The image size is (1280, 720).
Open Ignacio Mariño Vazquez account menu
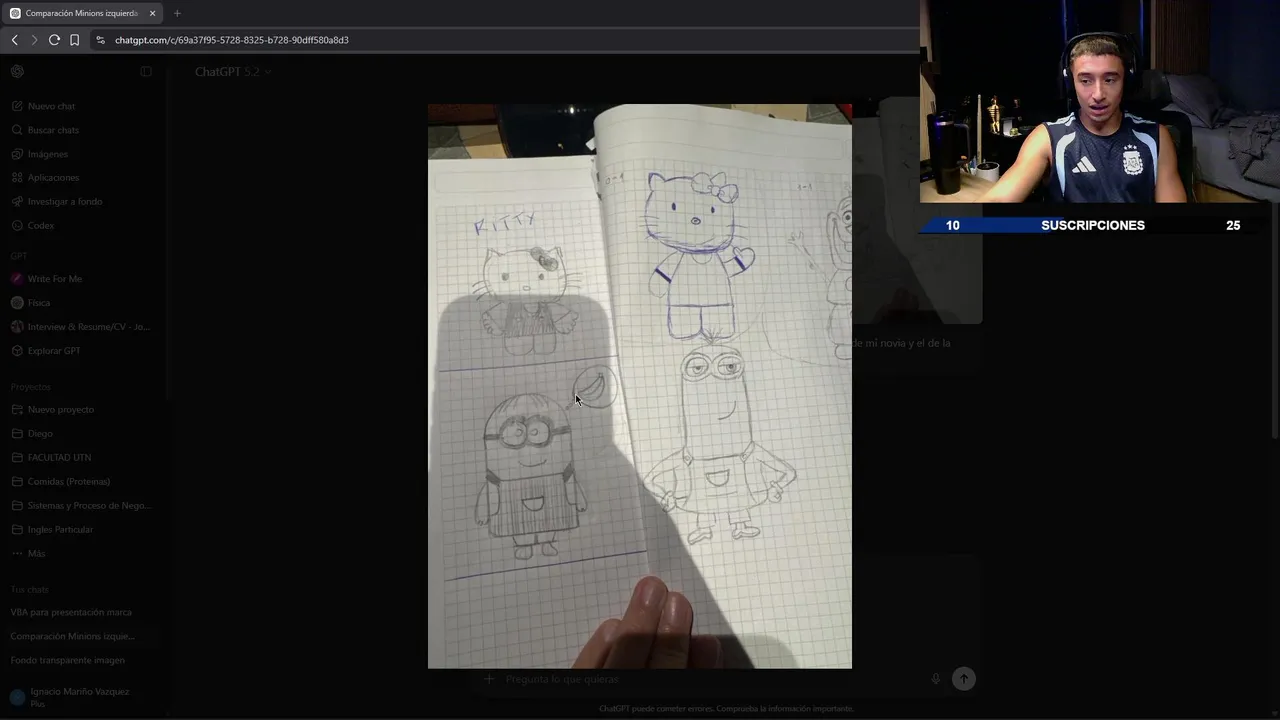tap(80, 697)
